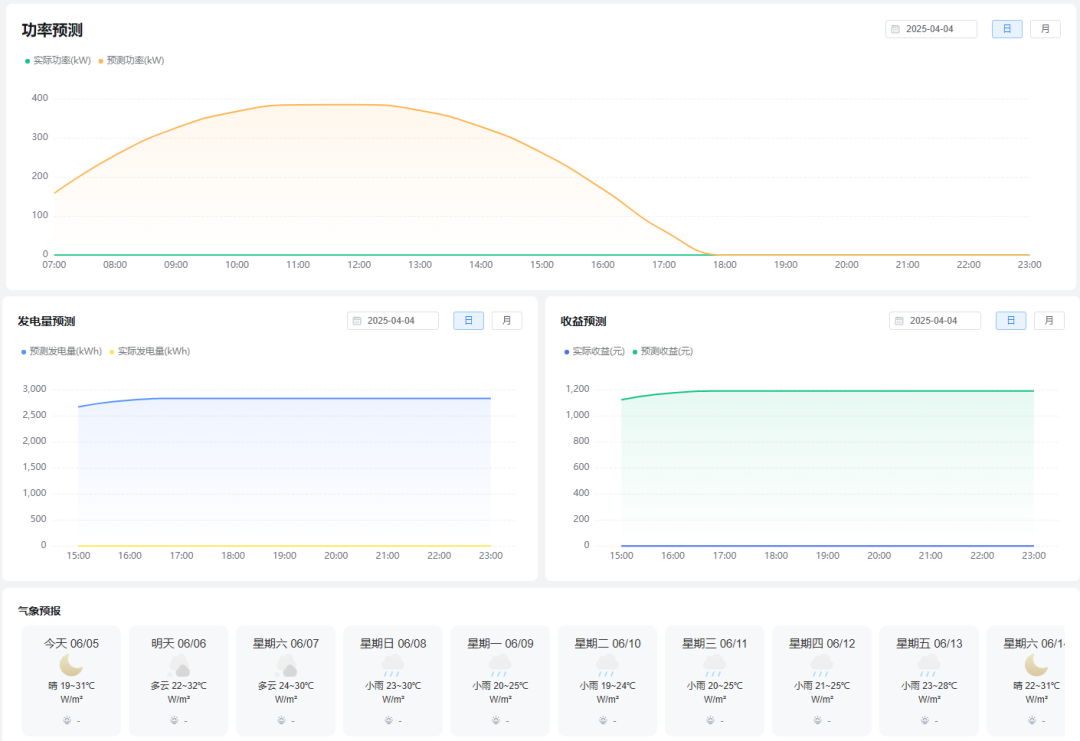Select the cloud icon on 星期六 06/07
Image resolution: width=1080 pixels, height=741 pixels.
(286, 665)
